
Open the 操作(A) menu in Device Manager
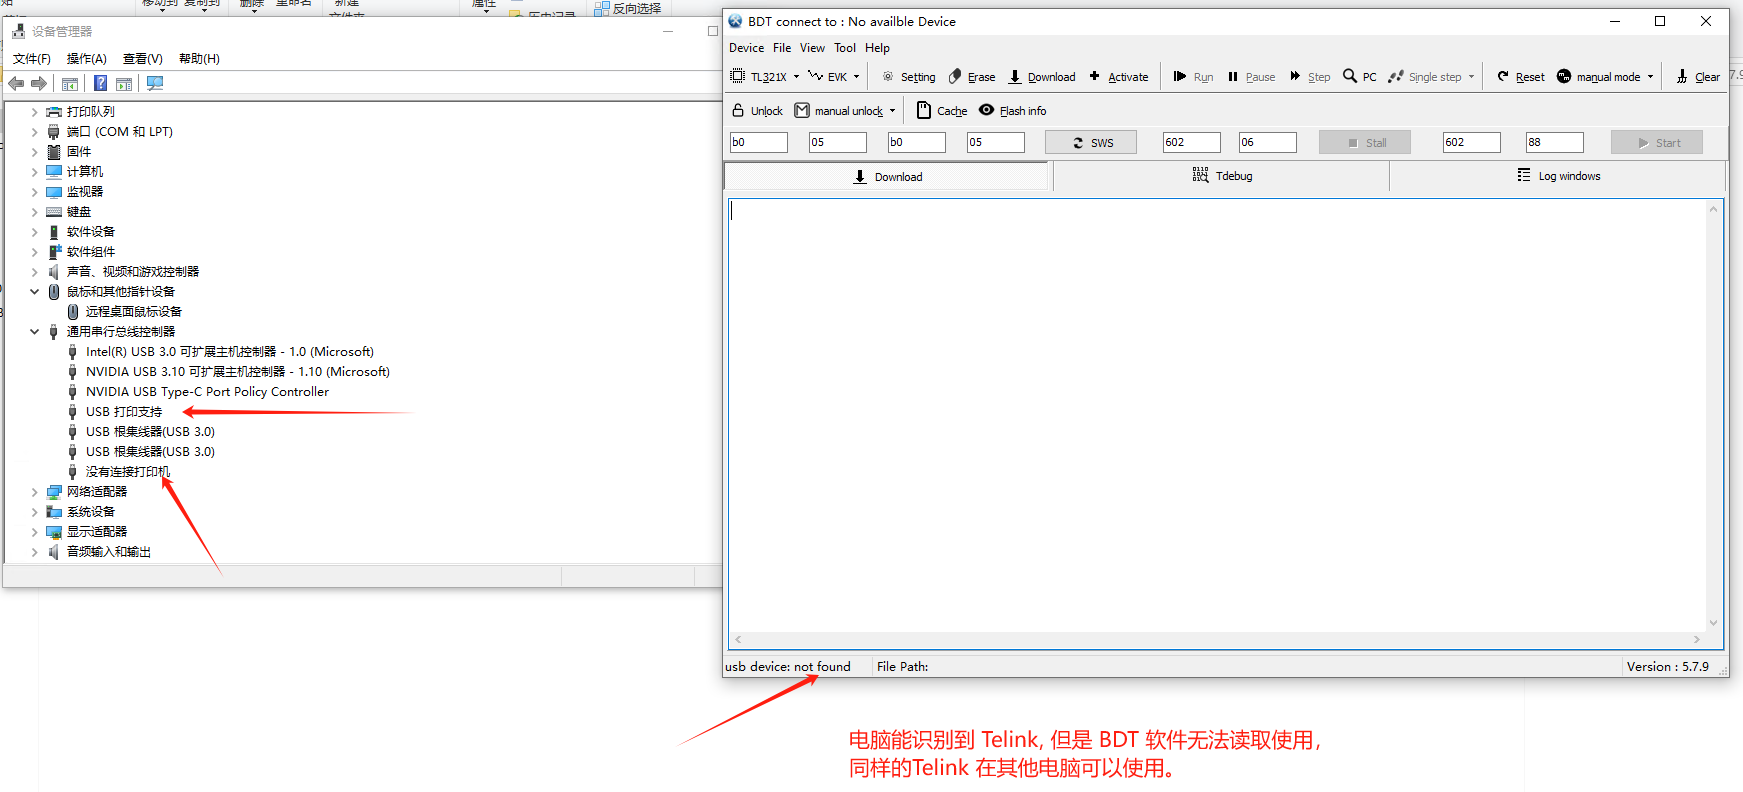point(86,59)
